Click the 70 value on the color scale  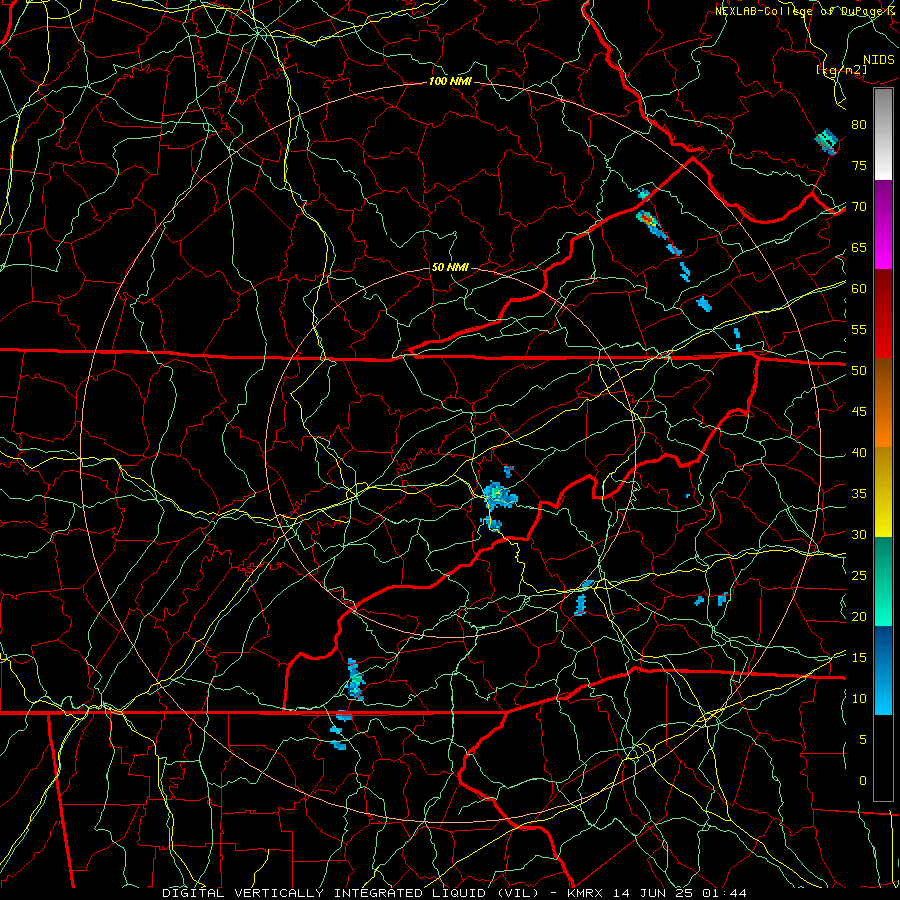[x=859, y=207]
